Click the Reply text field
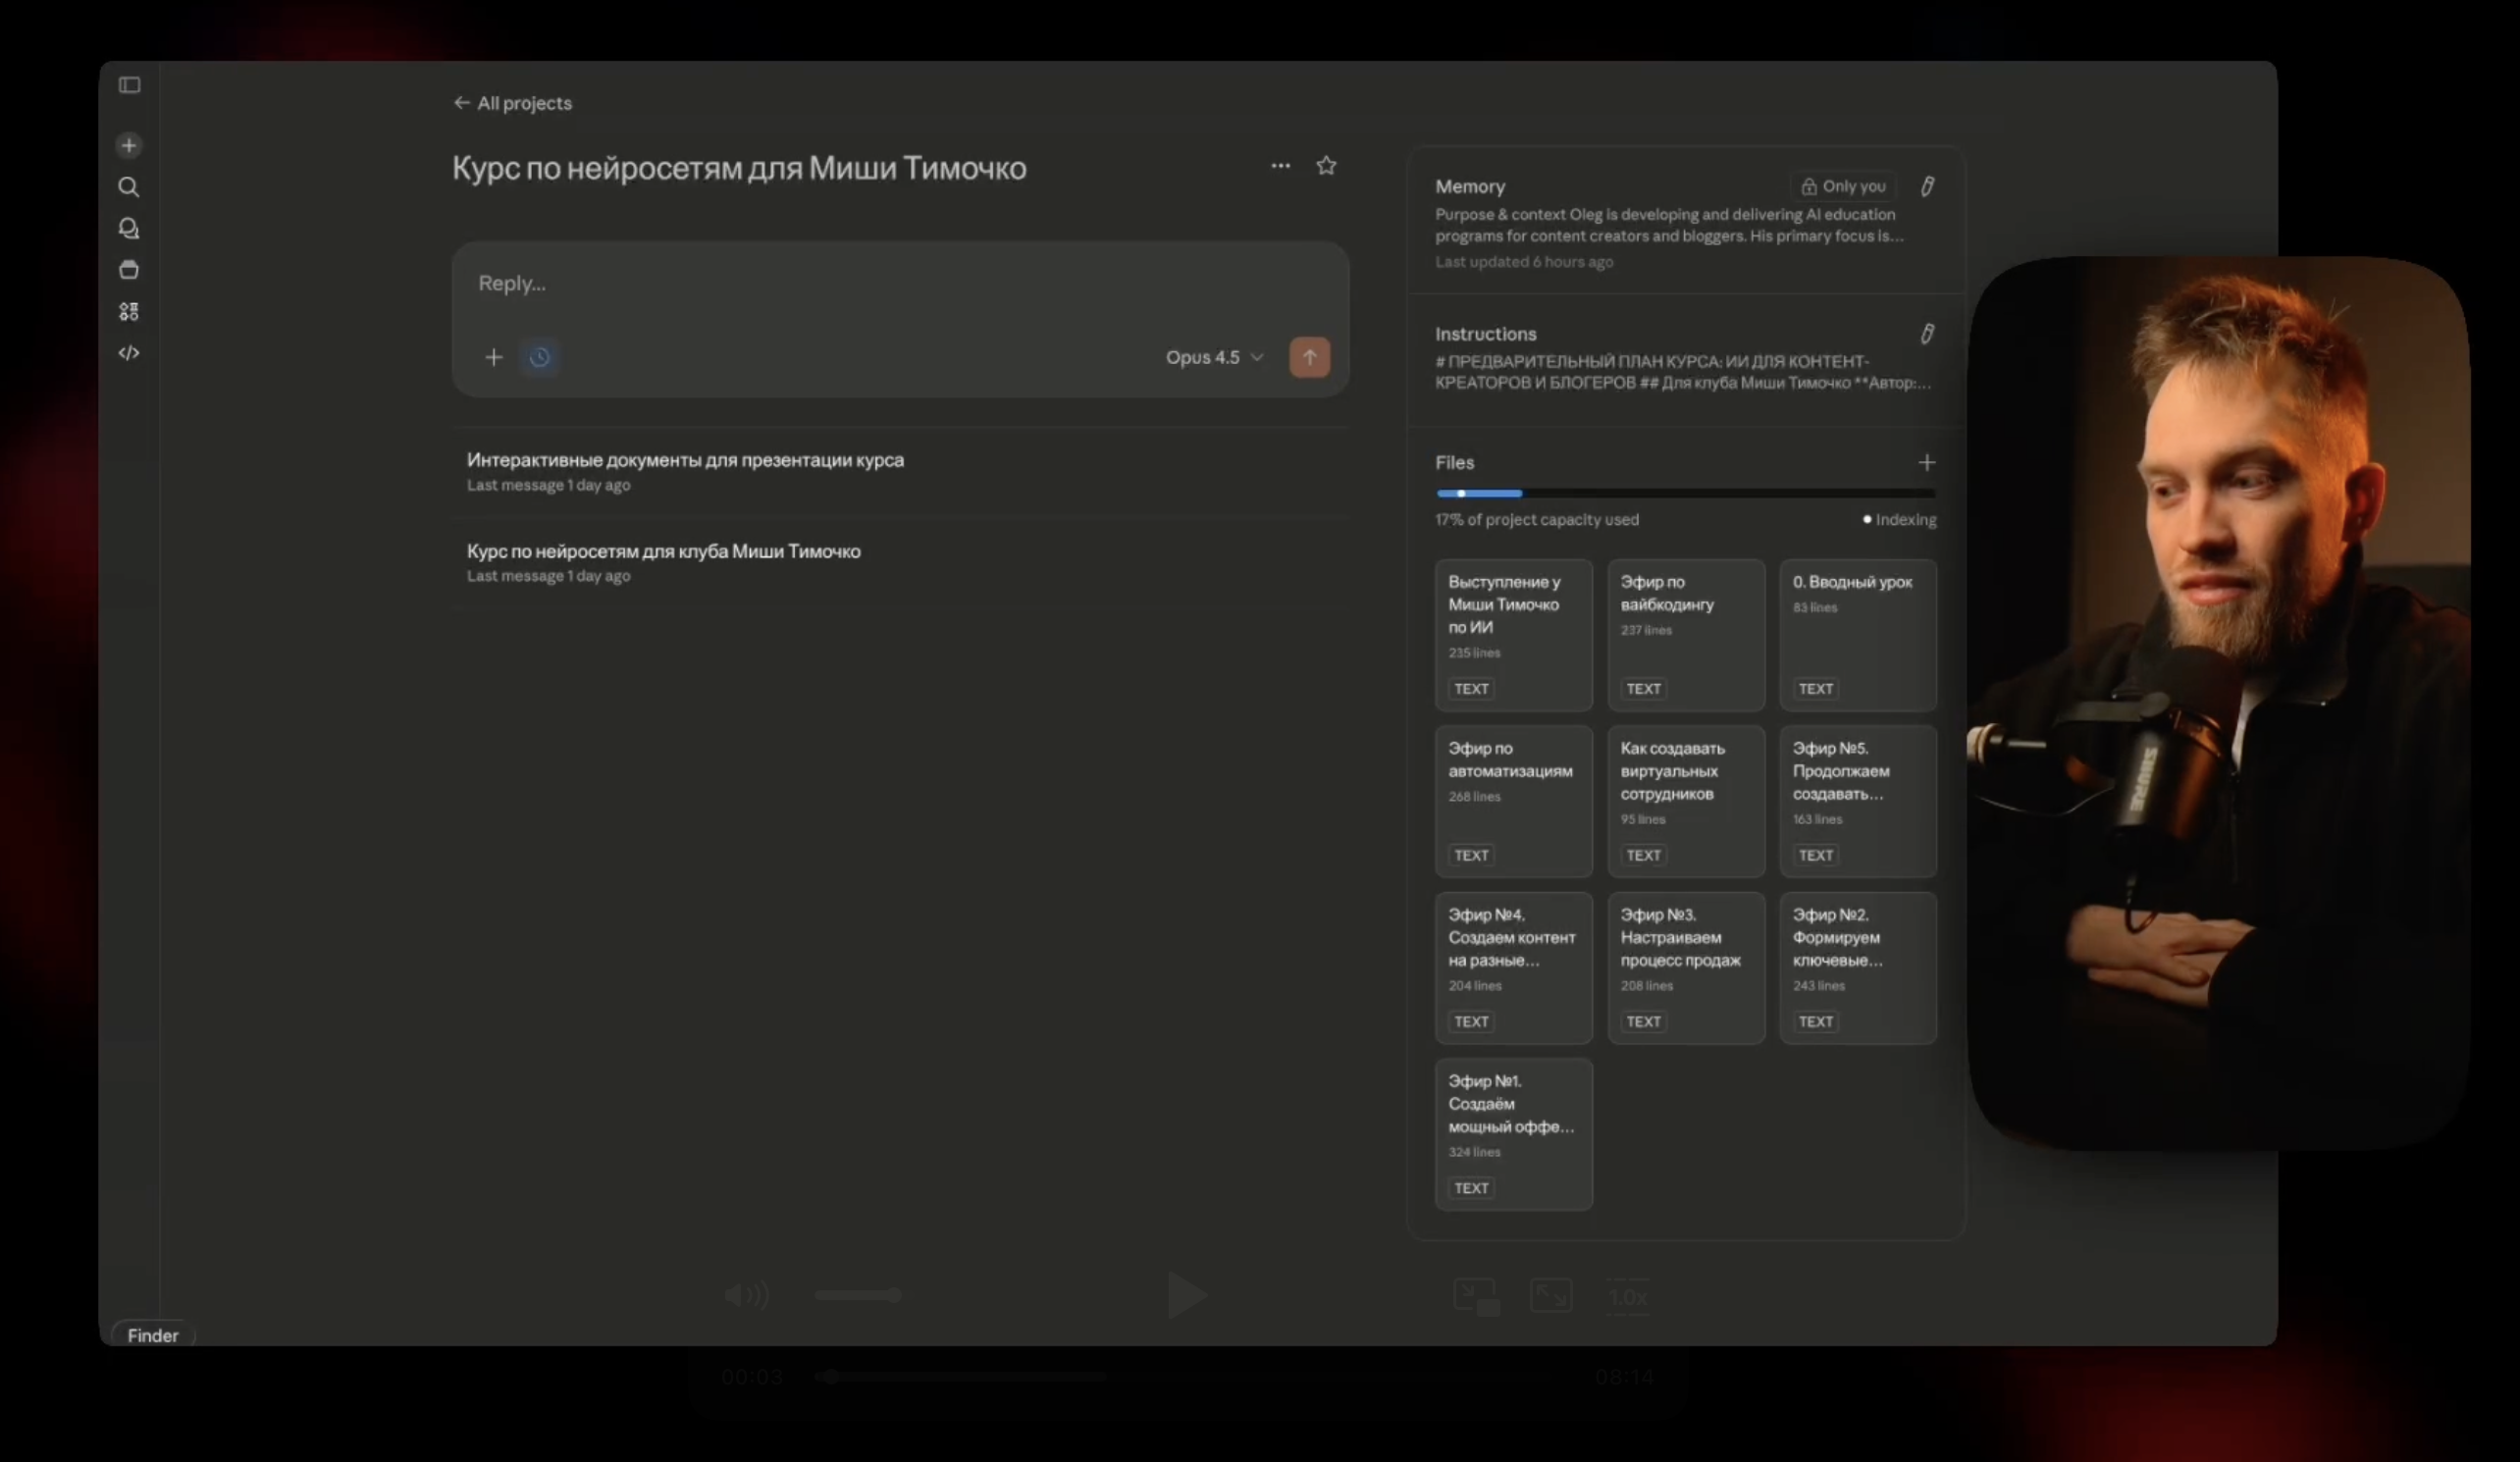This screenshot has height=1462, width=2520. coord(900,284)
